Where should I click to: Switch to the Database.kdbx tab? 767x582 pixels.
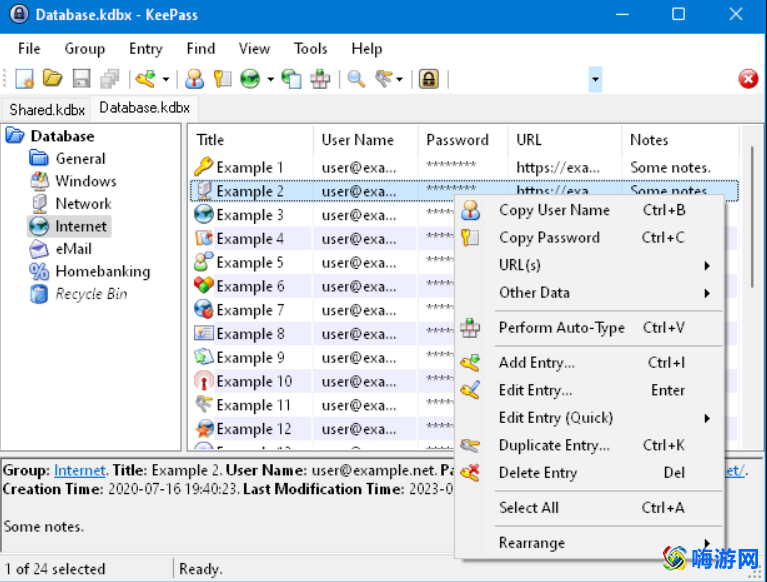coord(144,108)
